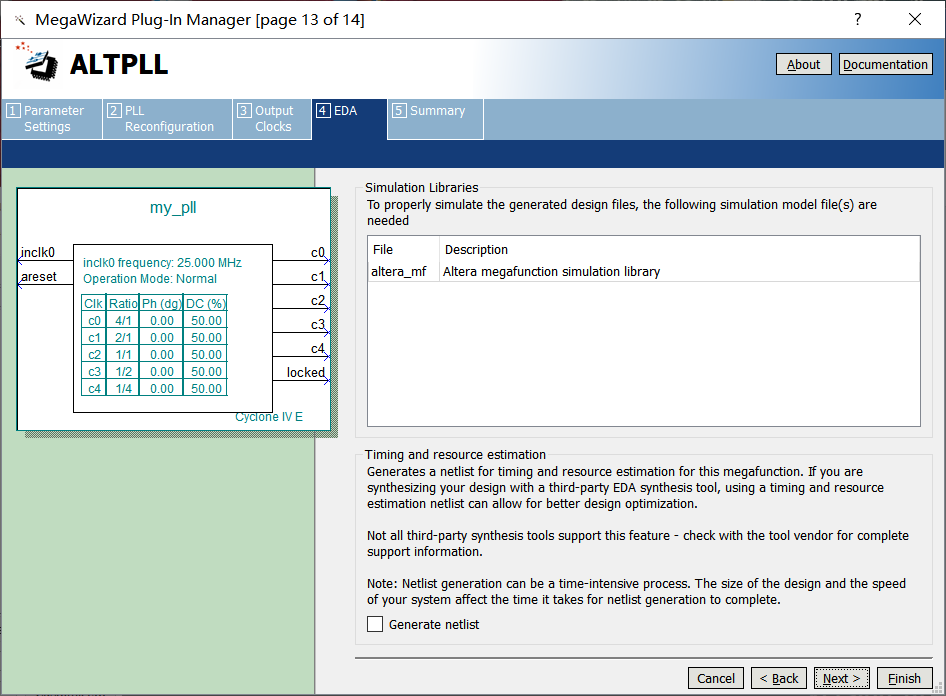Select the EDA tab
Screen dimensions: 946x696
point(348,111)
